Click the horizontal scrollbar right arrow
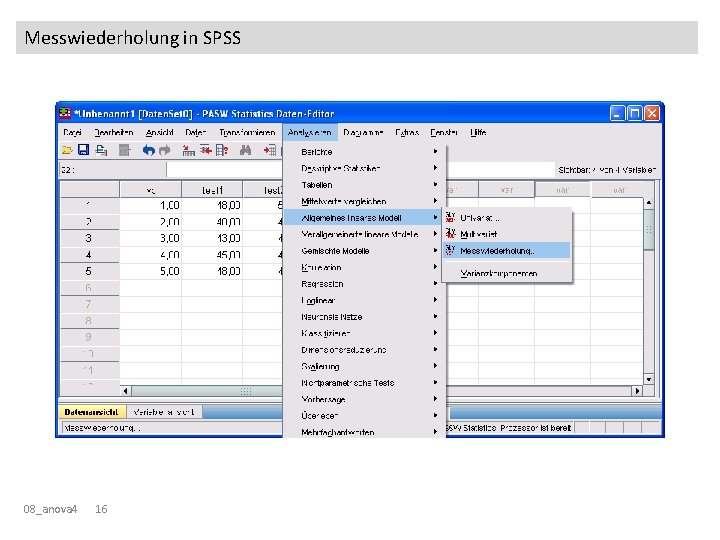The height and width of the screenshot is (540, 720). coord(637,391)
